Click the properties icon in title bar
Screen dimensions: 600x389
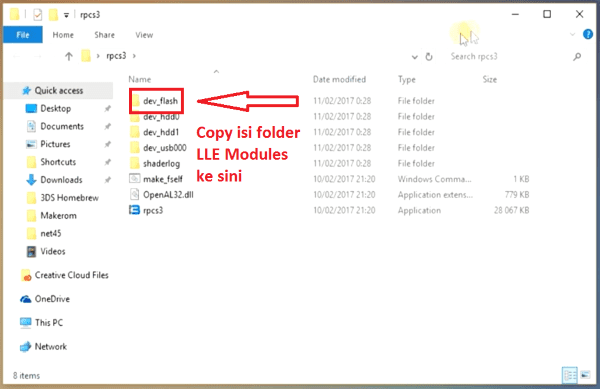click(x=38, y=15)
